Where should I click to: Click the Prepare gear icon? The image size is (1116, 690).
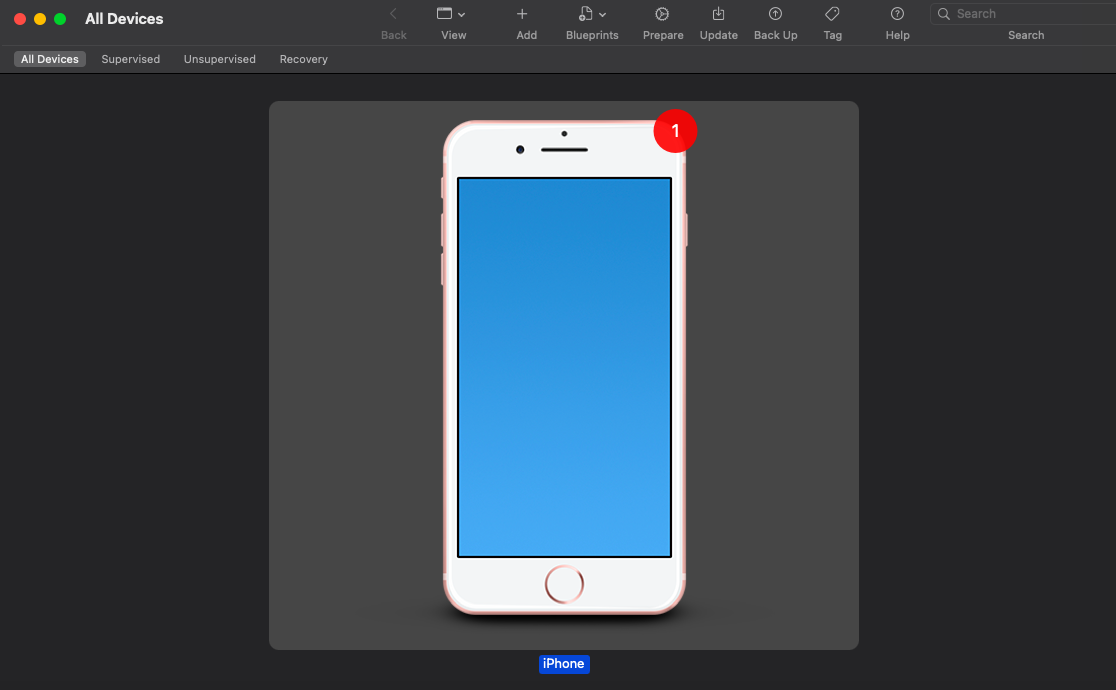[x=662, y=14]
